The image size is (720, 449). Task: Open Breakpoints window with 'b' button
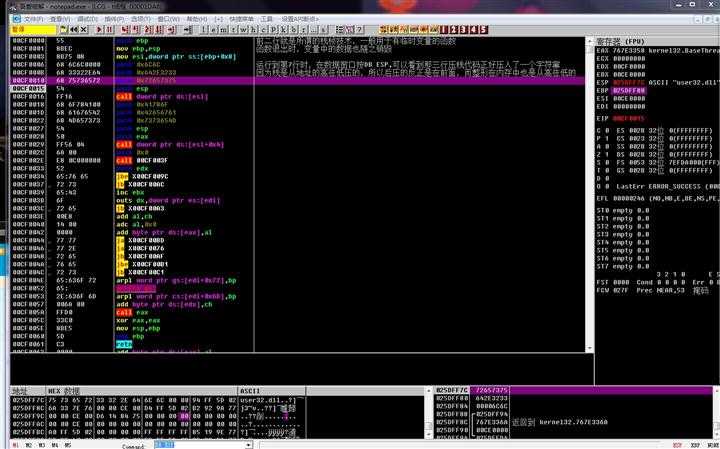click(x=294, y=29)
